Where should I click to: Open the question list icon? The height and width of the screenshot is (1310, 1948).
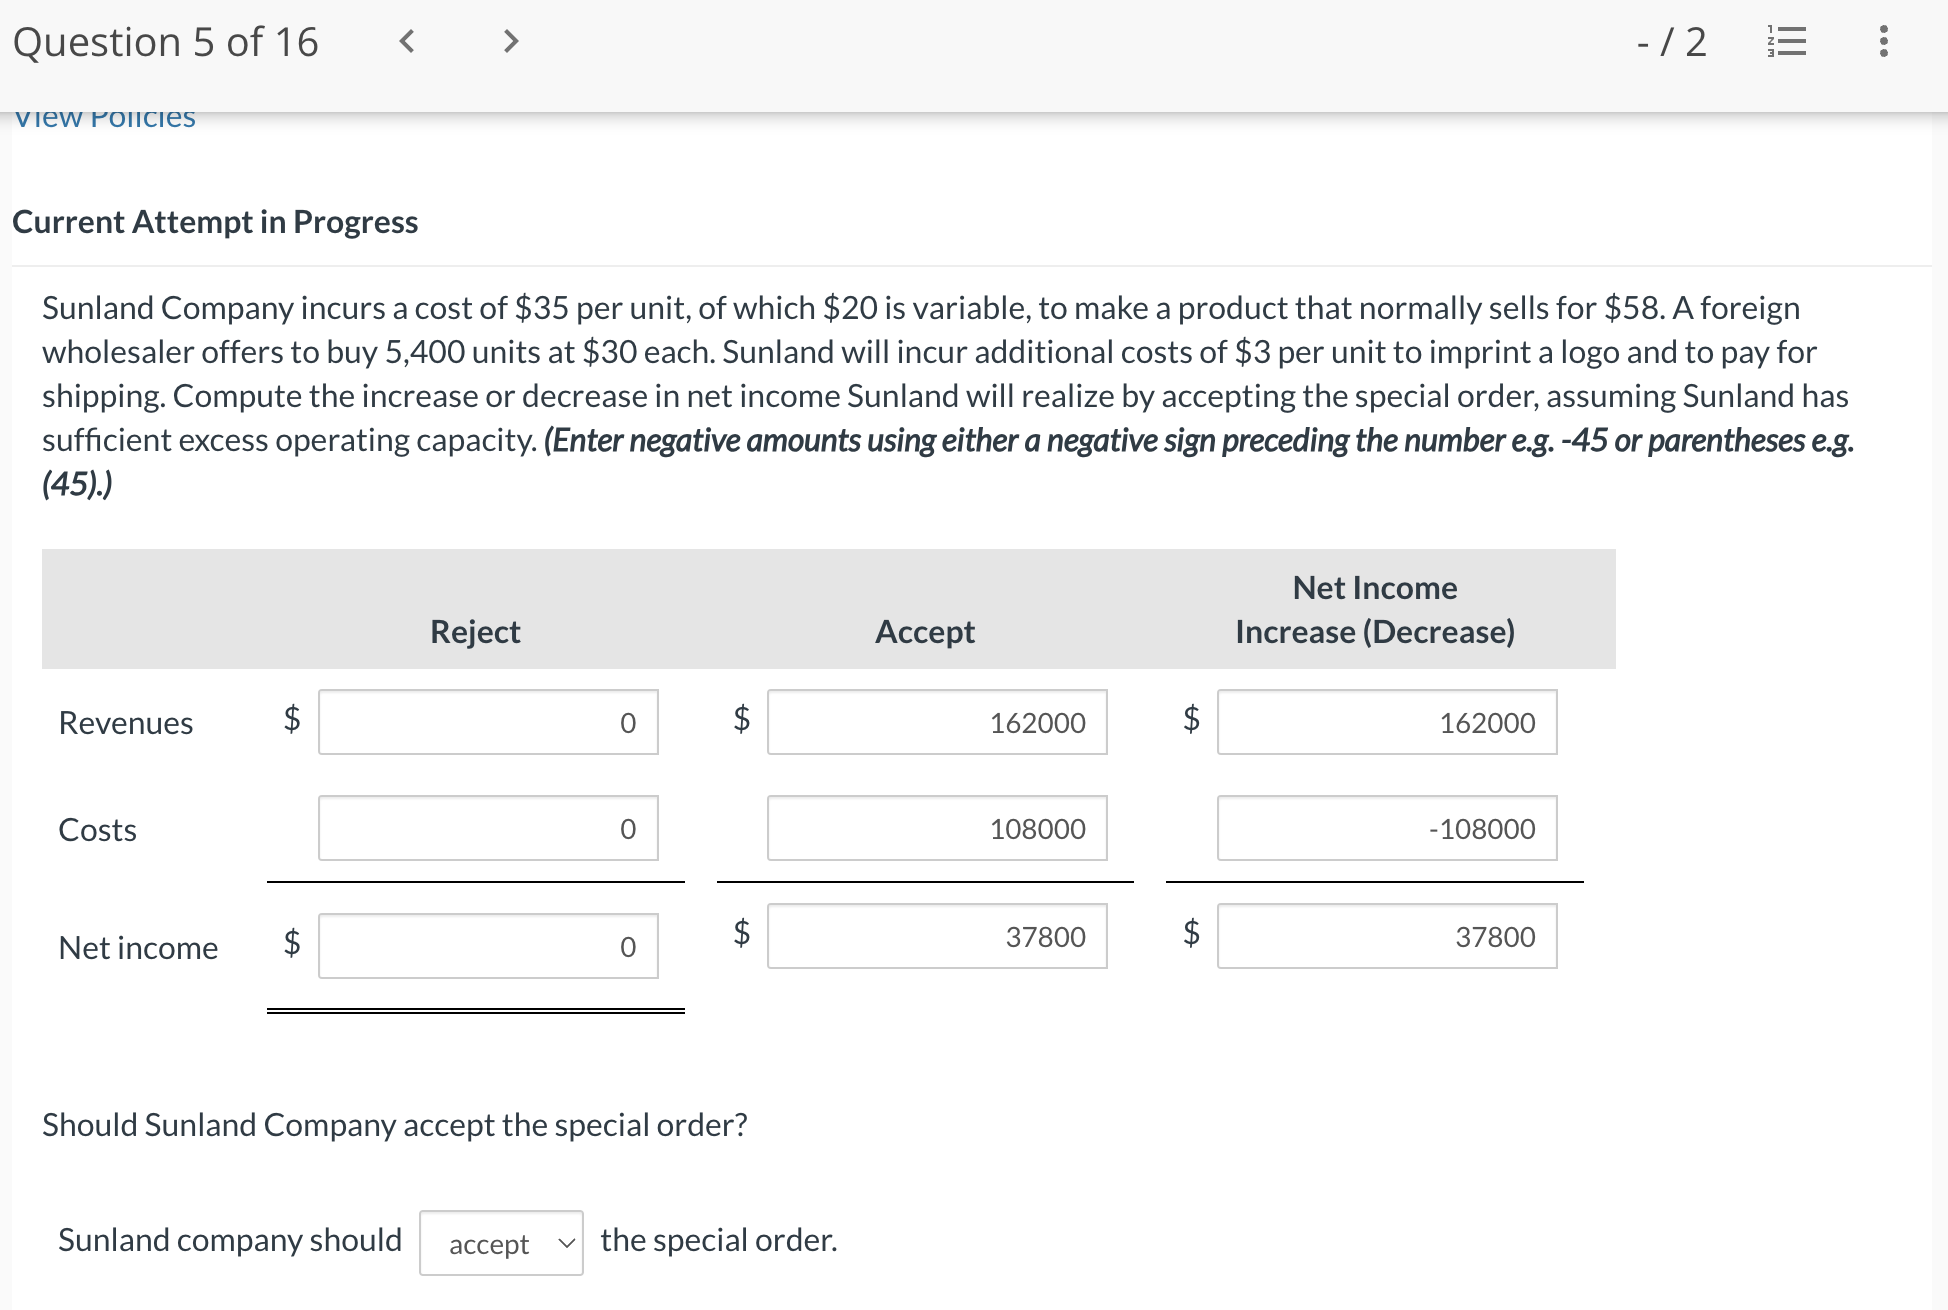(1787, 42)
